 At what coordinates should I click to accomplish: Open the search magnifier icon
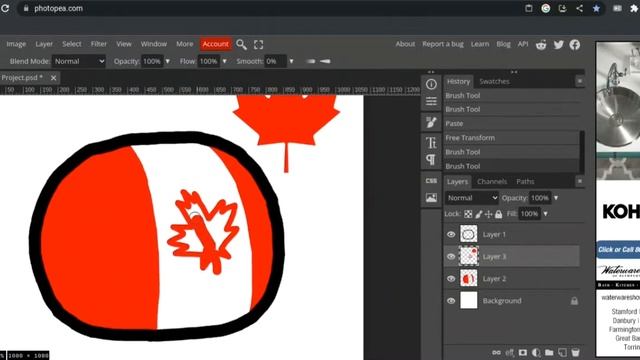coord(241,44)
